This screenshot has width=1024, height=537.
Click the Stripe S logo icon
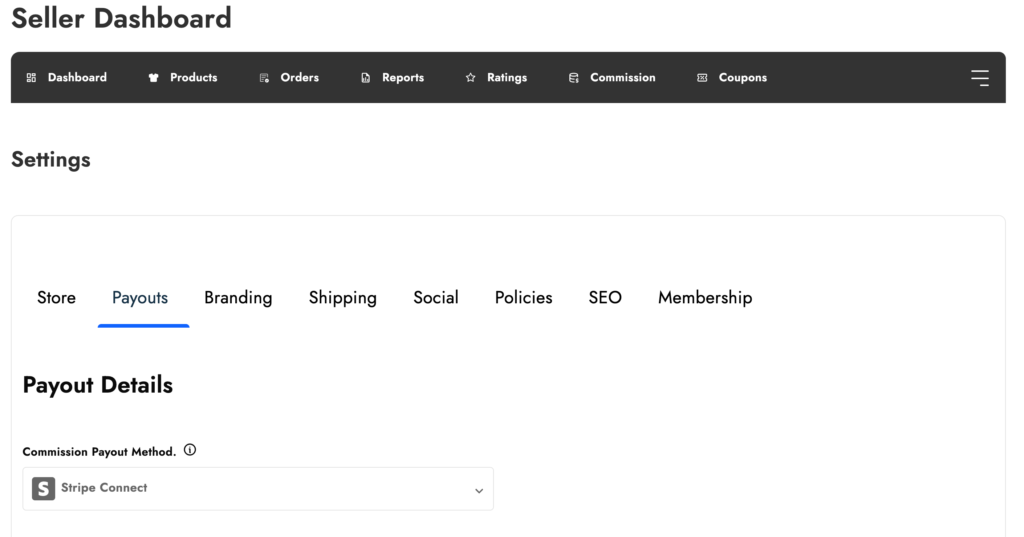(x=44, y=488)
